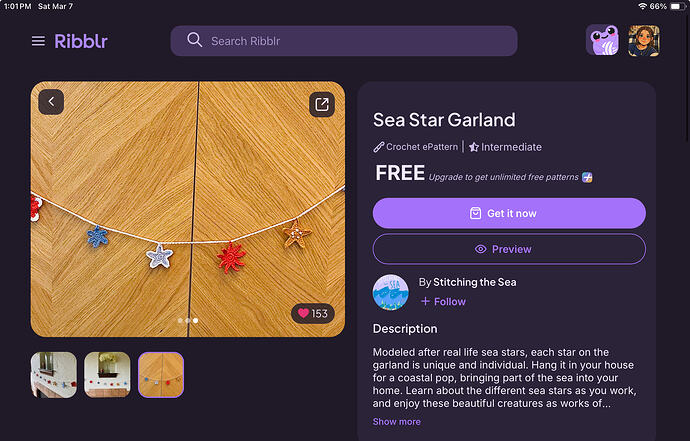The height and width of the screenshot is (441, 690).
Task: Click Upgrade to get unlimited free patterns
Action: click(x=503, y=177)
